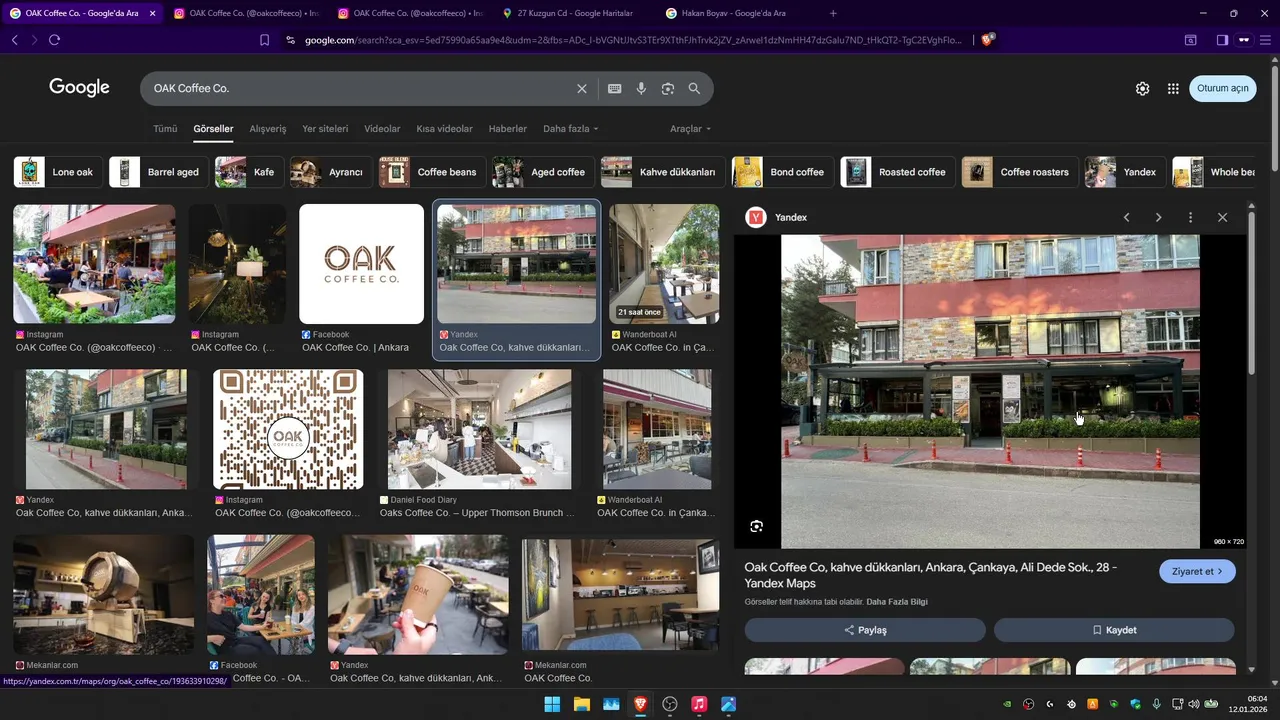The image size is (1280, 720).
Task: Click the Kaydet save button
Action: coord(1114,630)
